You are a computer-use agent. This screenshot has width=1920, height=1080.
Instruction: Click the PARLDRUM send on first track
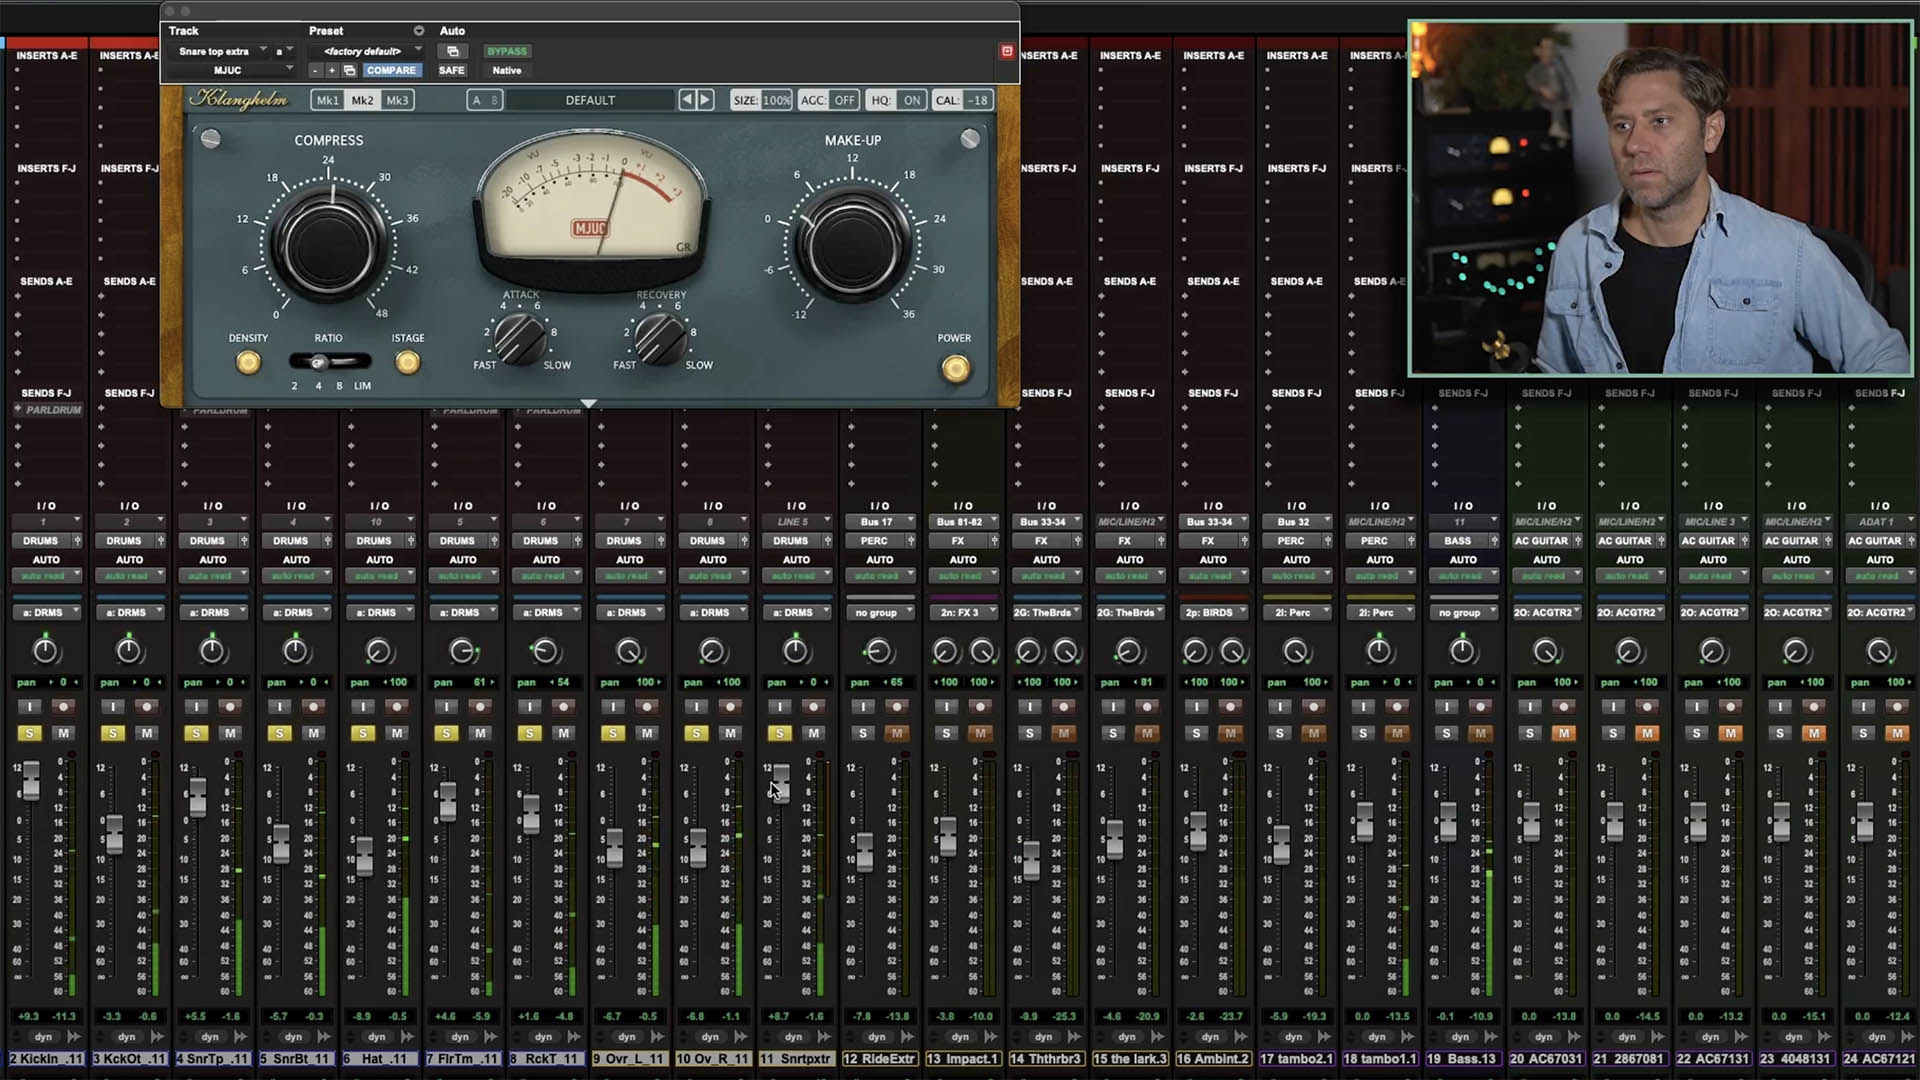[x=48, y=409]
